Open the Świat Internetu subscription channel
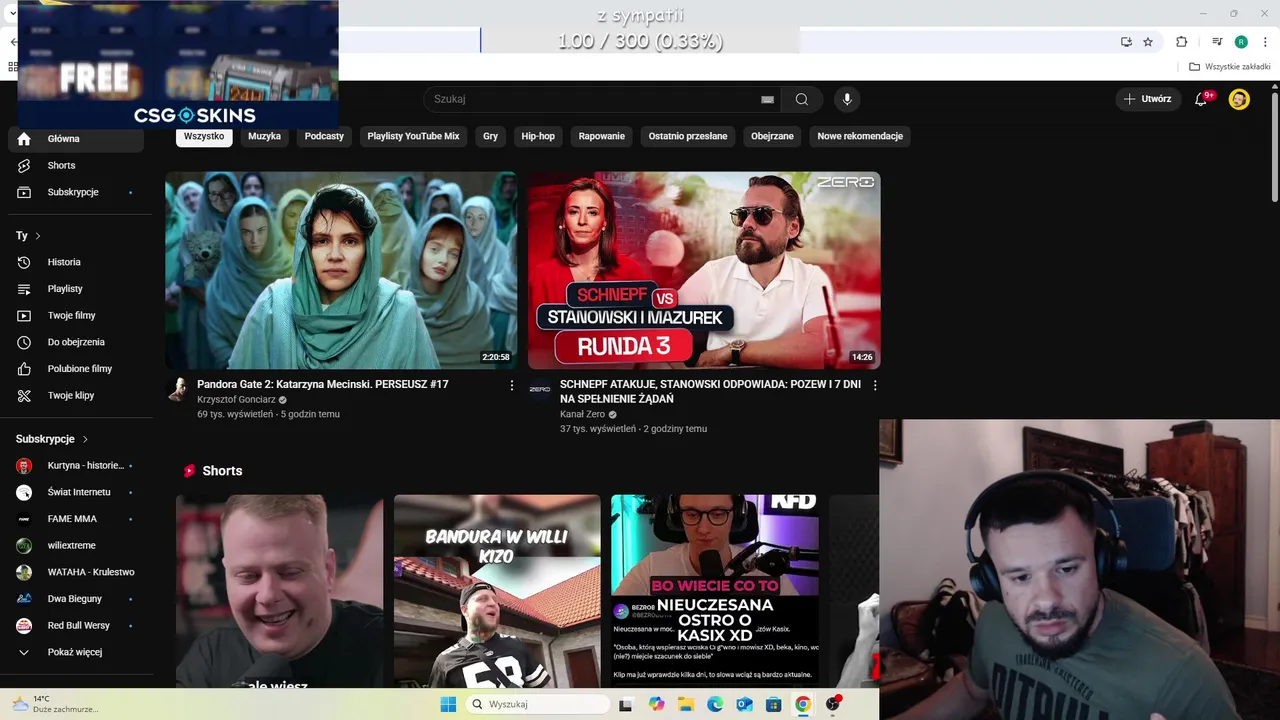 pyautogui.click(x=76, y=492)
